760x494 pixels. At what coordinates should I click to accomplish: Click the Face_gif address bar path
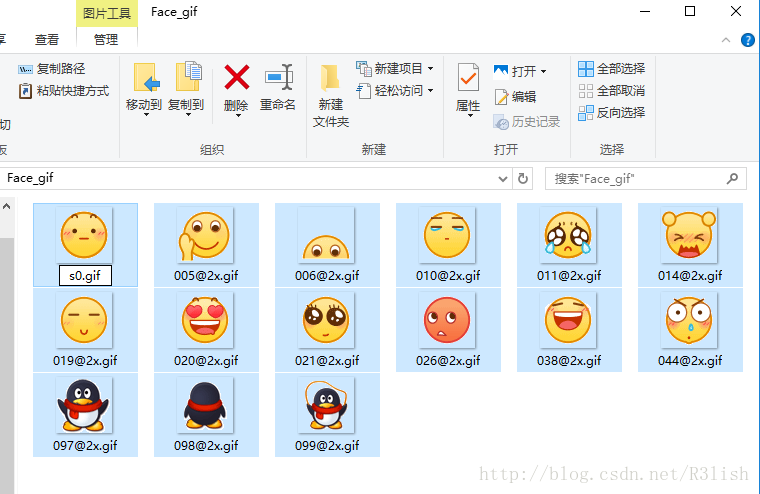[x=30, y=178]
